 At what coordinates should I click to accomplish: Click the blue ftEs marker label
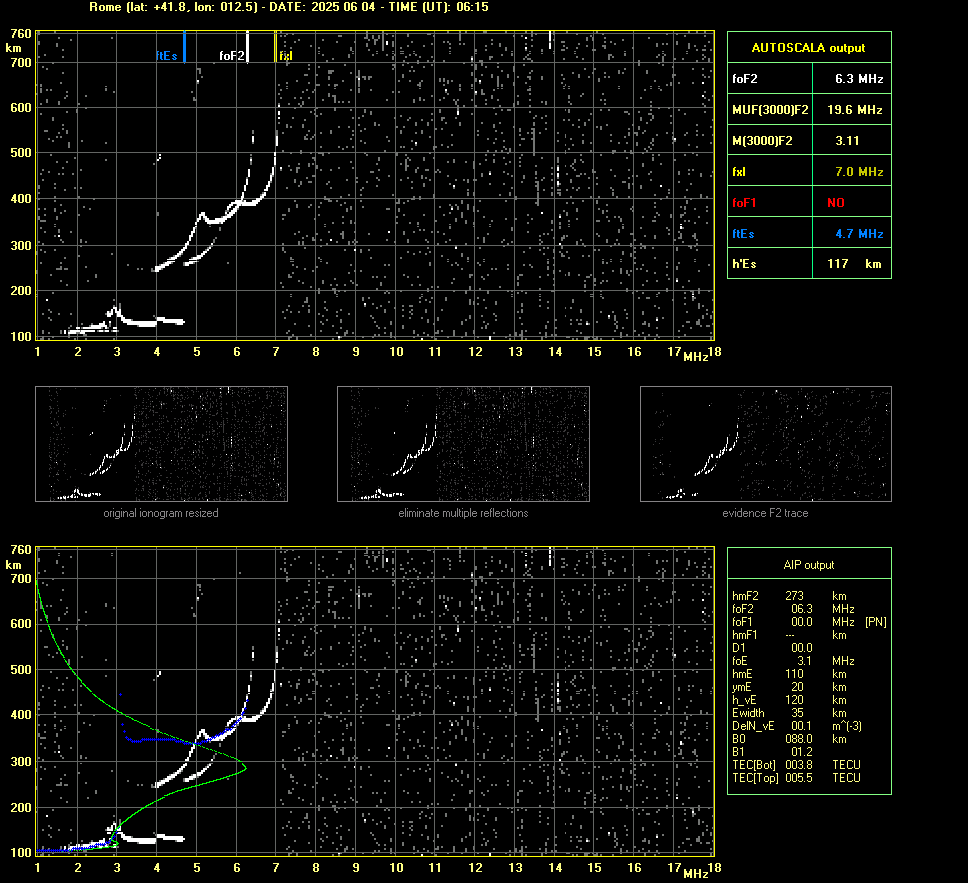(167, 56)
